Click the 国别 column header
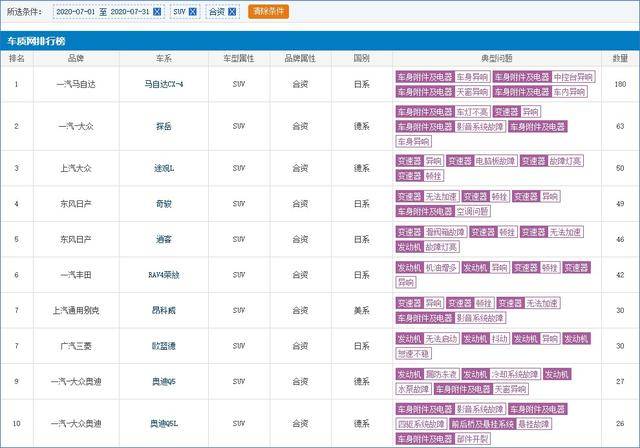The width and height of the screenshot is (640, 448). click(362, 58)
